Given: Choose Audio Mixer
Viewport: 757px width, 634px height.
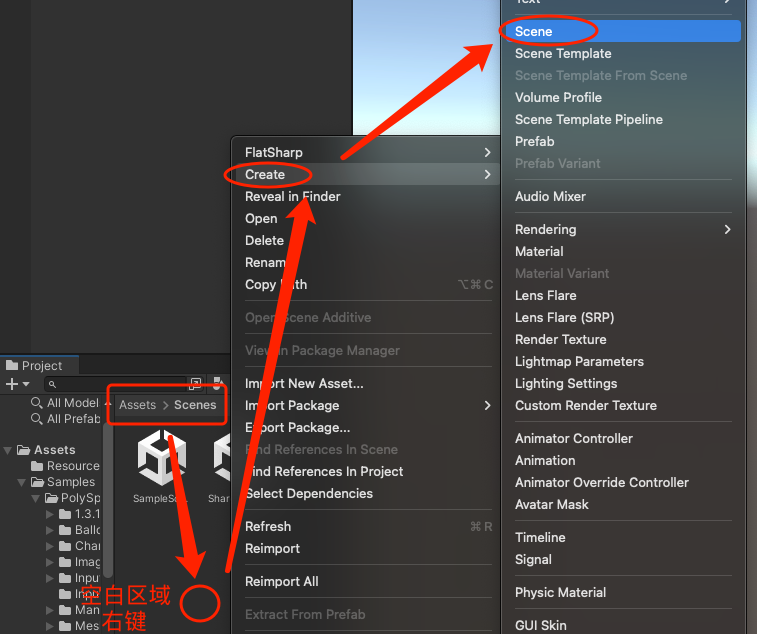Looking at the screenshot, I should point(622,197).
